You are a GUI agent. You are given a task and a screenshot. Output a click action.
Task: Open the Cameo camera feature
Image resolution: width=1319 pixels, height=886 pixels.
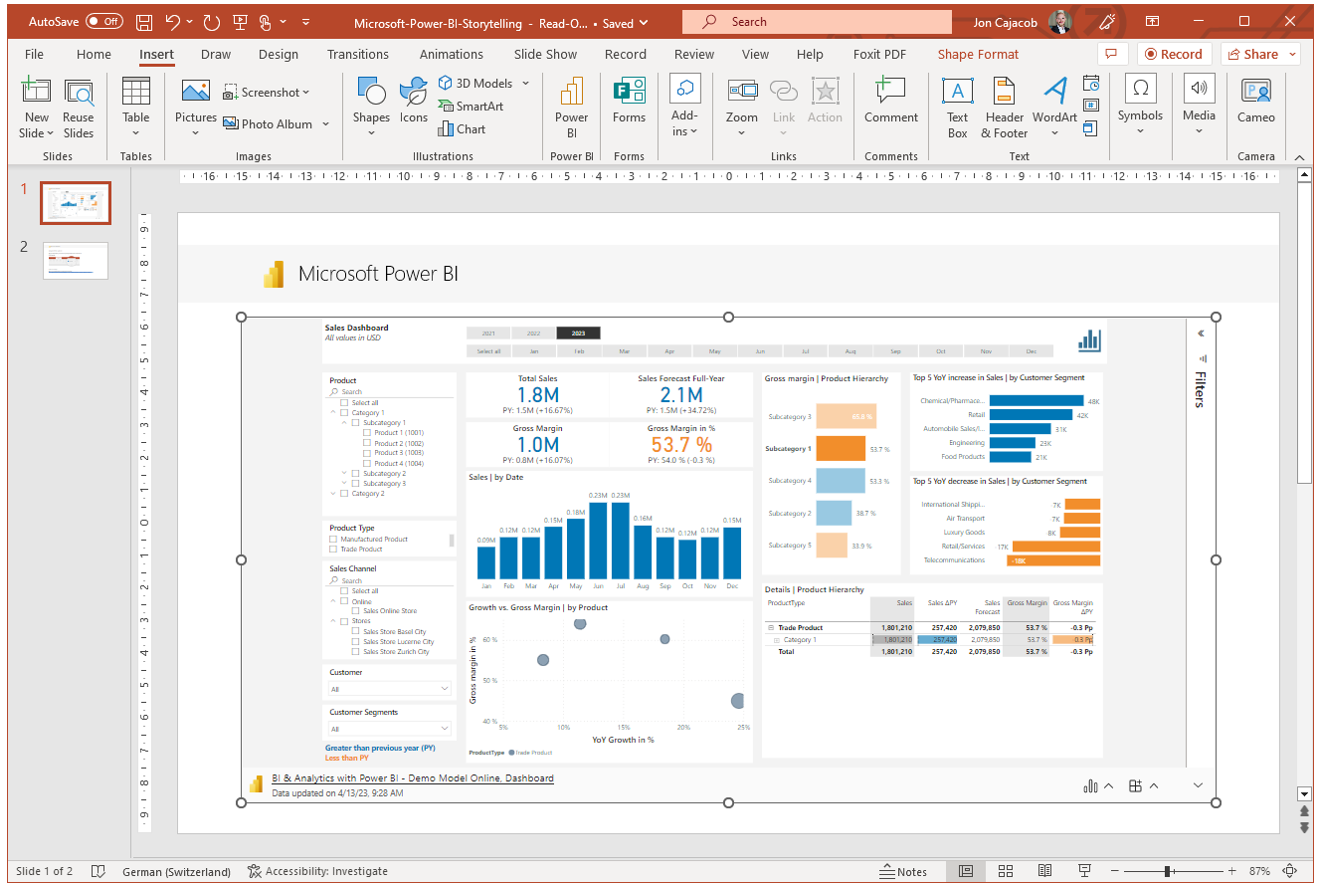(x=1256, y=106)
